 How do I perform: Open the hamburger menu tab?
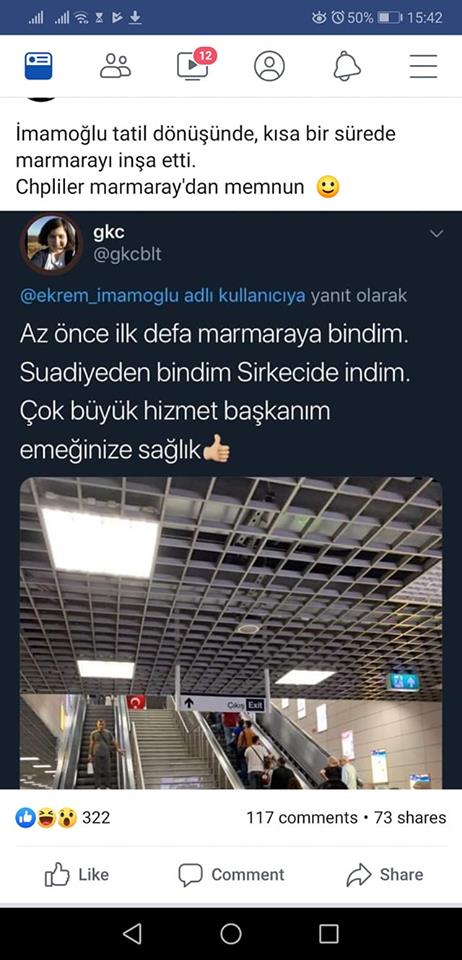pyautogui.click(x=423, y=66)
